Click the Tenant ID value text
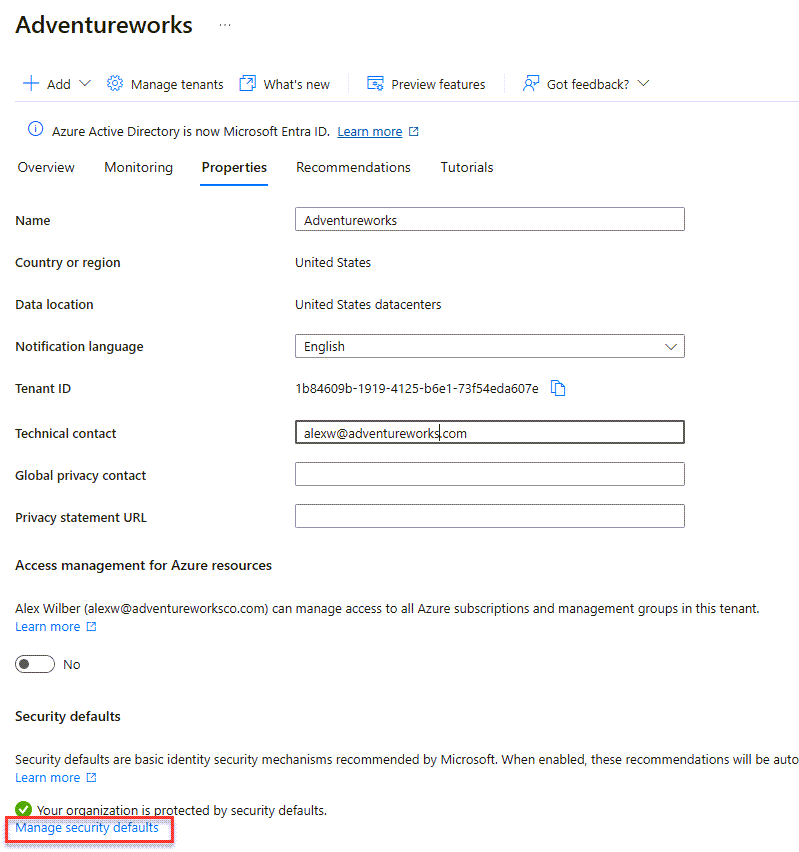 (417, 389)
